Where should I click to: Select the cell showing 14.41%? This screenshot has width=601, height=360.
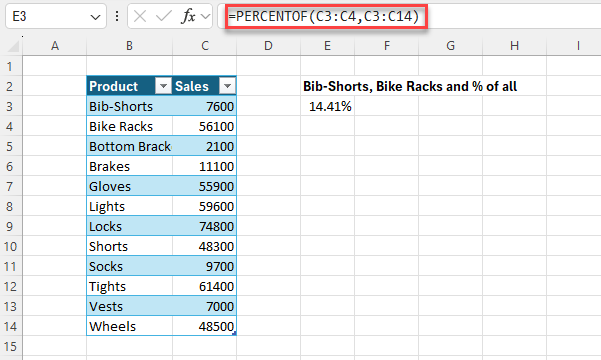[x=328, y=107]
